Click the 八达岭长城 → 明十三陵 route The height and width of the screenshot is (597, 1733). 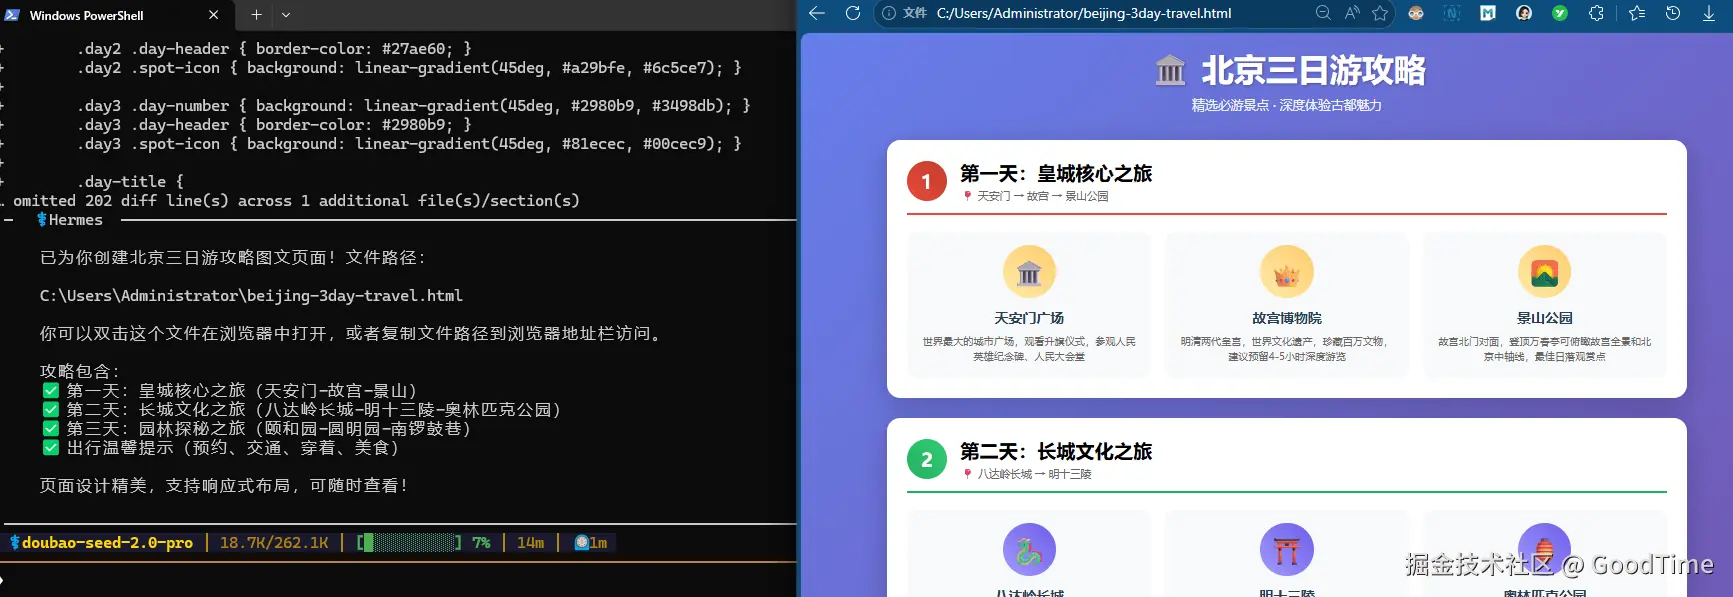(x=1034, y=474)
